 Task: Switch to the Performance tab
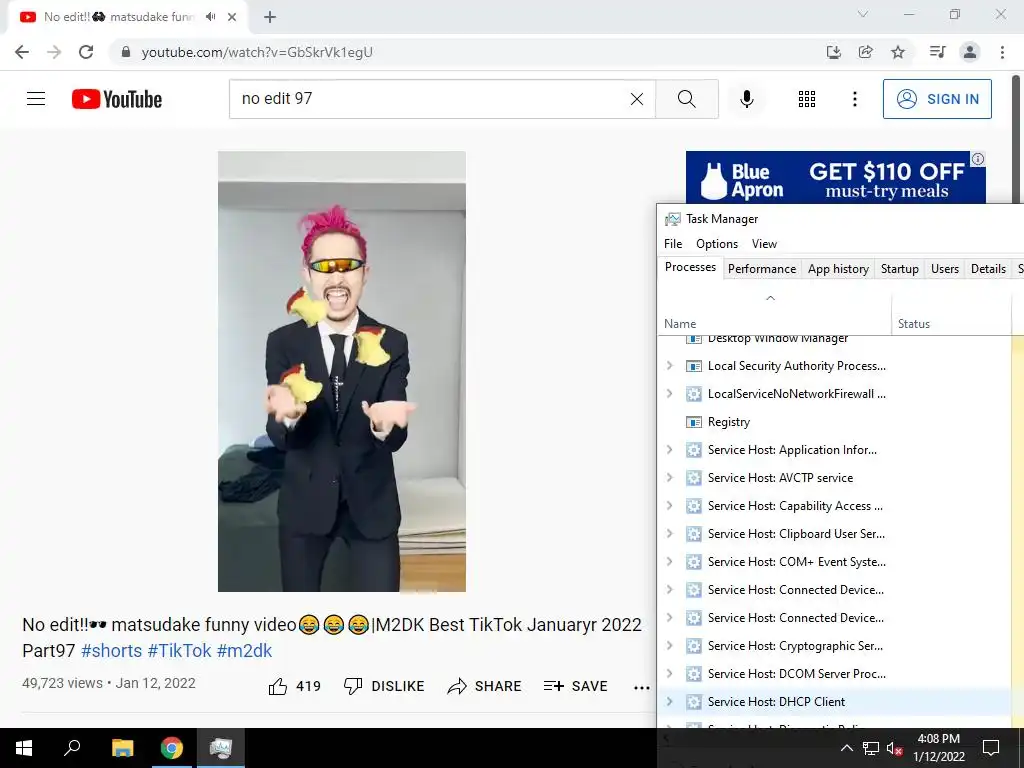pos(761,268)
